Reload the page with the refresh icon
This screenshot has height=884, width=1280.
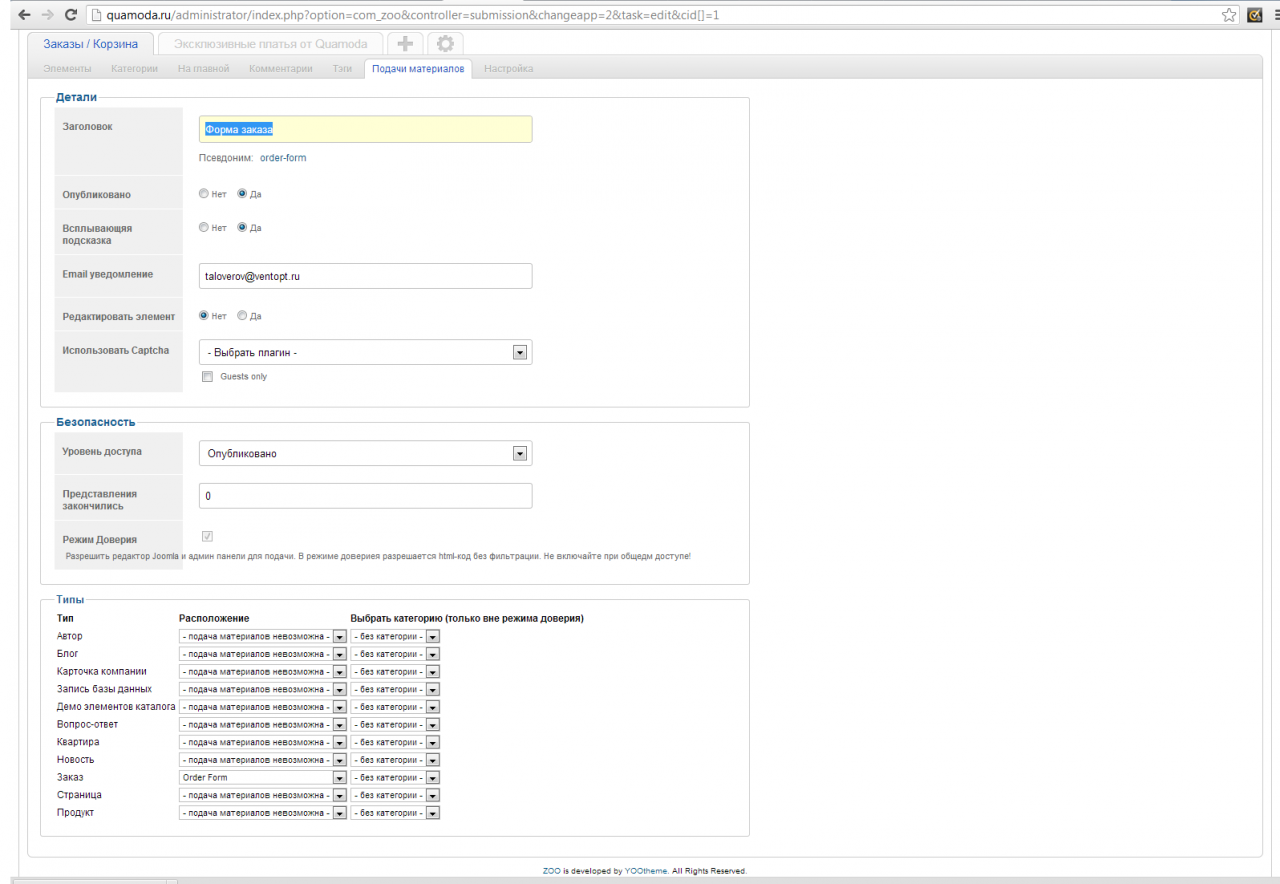pos(70,15)
